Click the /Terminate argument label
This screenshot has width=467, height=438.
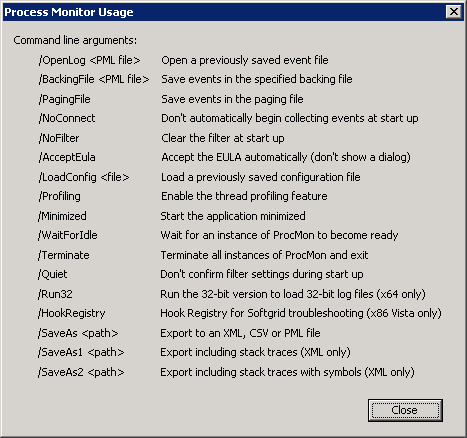(x=63, y=255)
